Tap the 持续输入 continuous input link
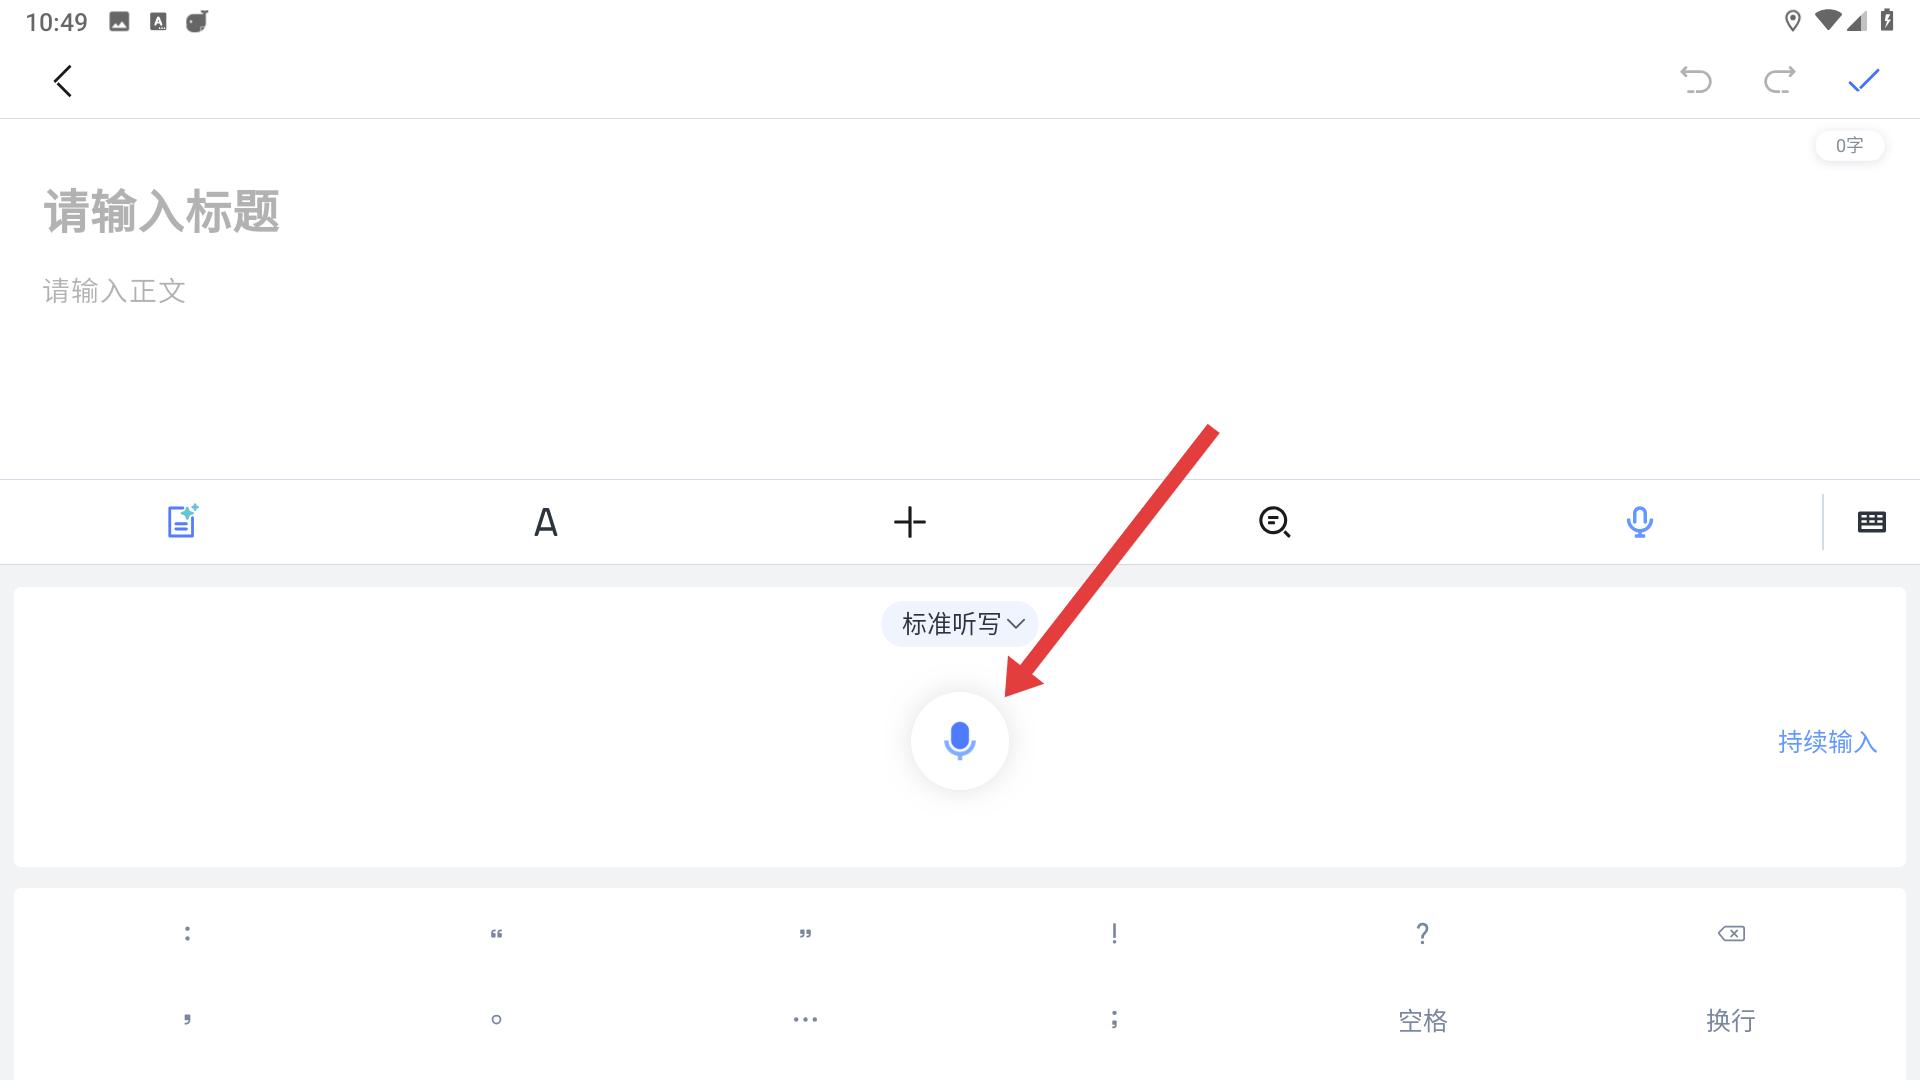The height and width of the screenshot is (1080, 1920). pos(1827,742)
